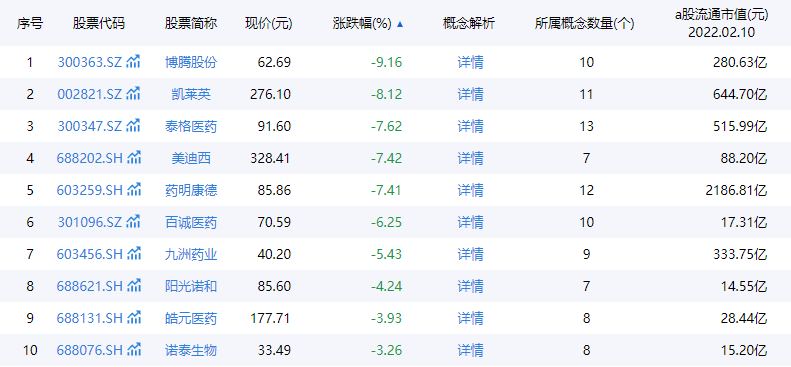791x367 pixels.
Task: Open chart icon next to 300363.SZ
Action: [133, 62]
